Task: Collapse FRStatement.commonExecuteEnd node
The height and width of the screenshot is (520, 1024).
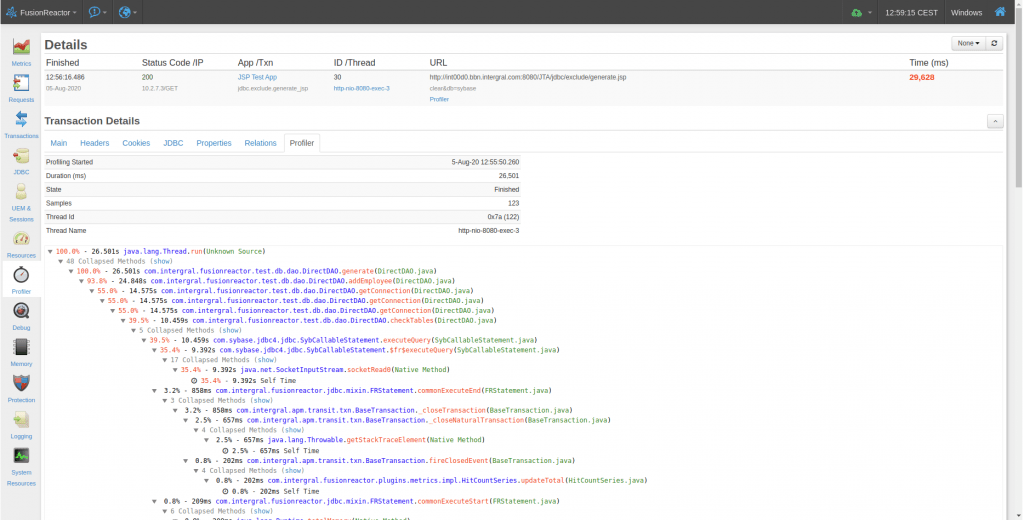Action: click(x=155, y=391)
